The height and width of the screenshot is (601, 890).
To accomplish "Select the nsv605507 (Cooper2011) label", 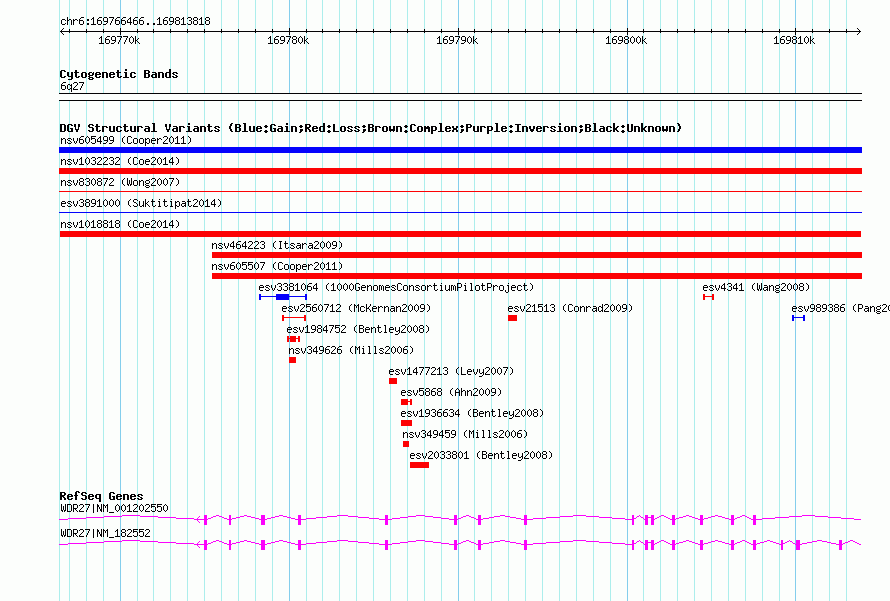I will 277,266.
